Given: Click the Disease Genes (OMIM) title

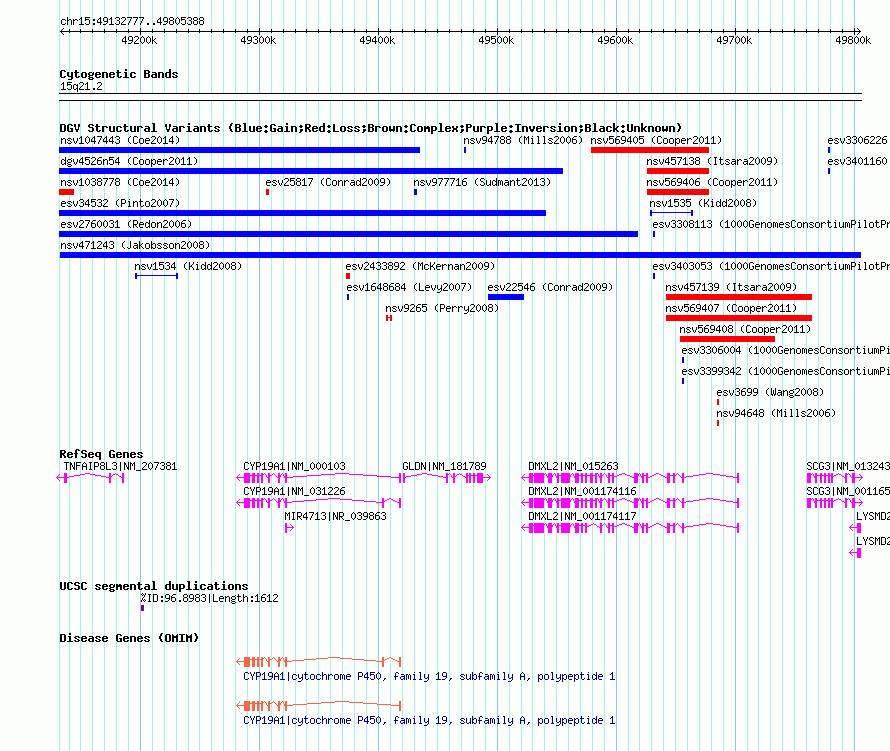Looking at the screenshot, I should click(x=129, y=637).
